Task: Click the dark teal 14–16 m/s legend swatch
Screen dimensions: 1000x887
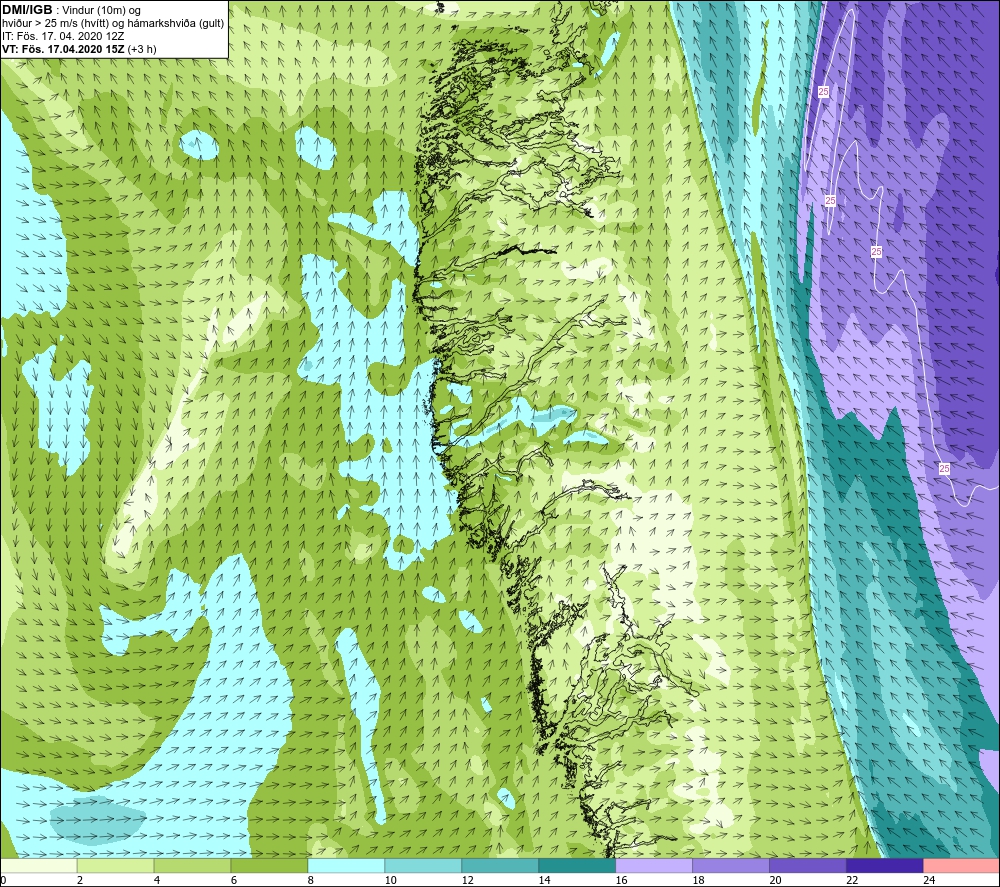Action: pos(577,865)
